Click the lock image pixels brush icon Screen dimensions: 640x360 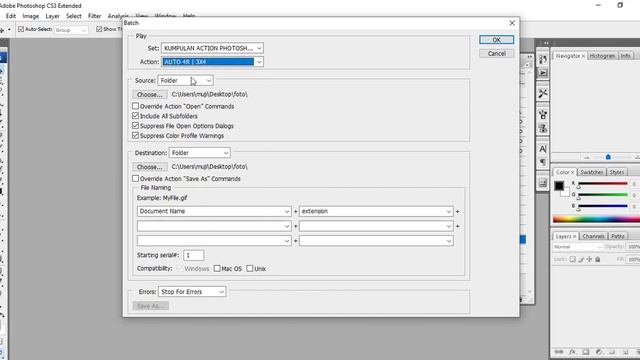[x=581, y=259]
